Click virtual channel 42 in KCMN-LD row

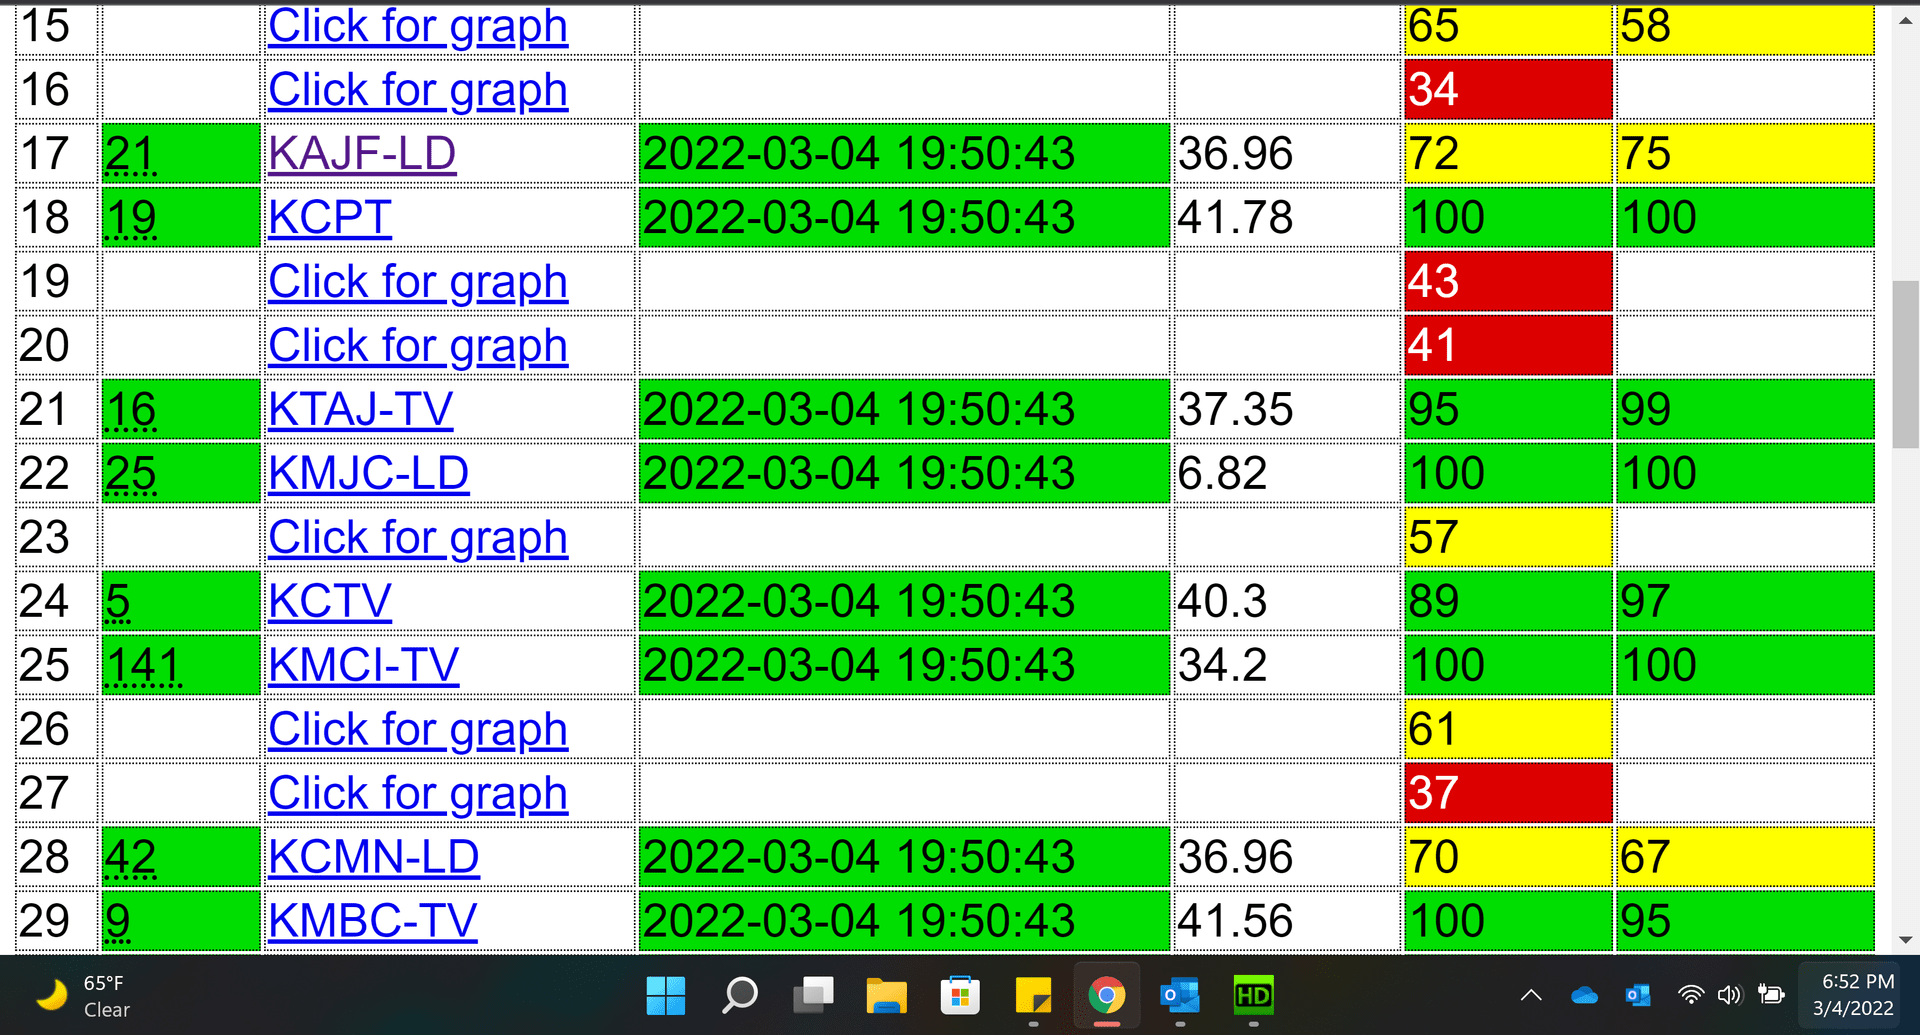coord(130,858)
